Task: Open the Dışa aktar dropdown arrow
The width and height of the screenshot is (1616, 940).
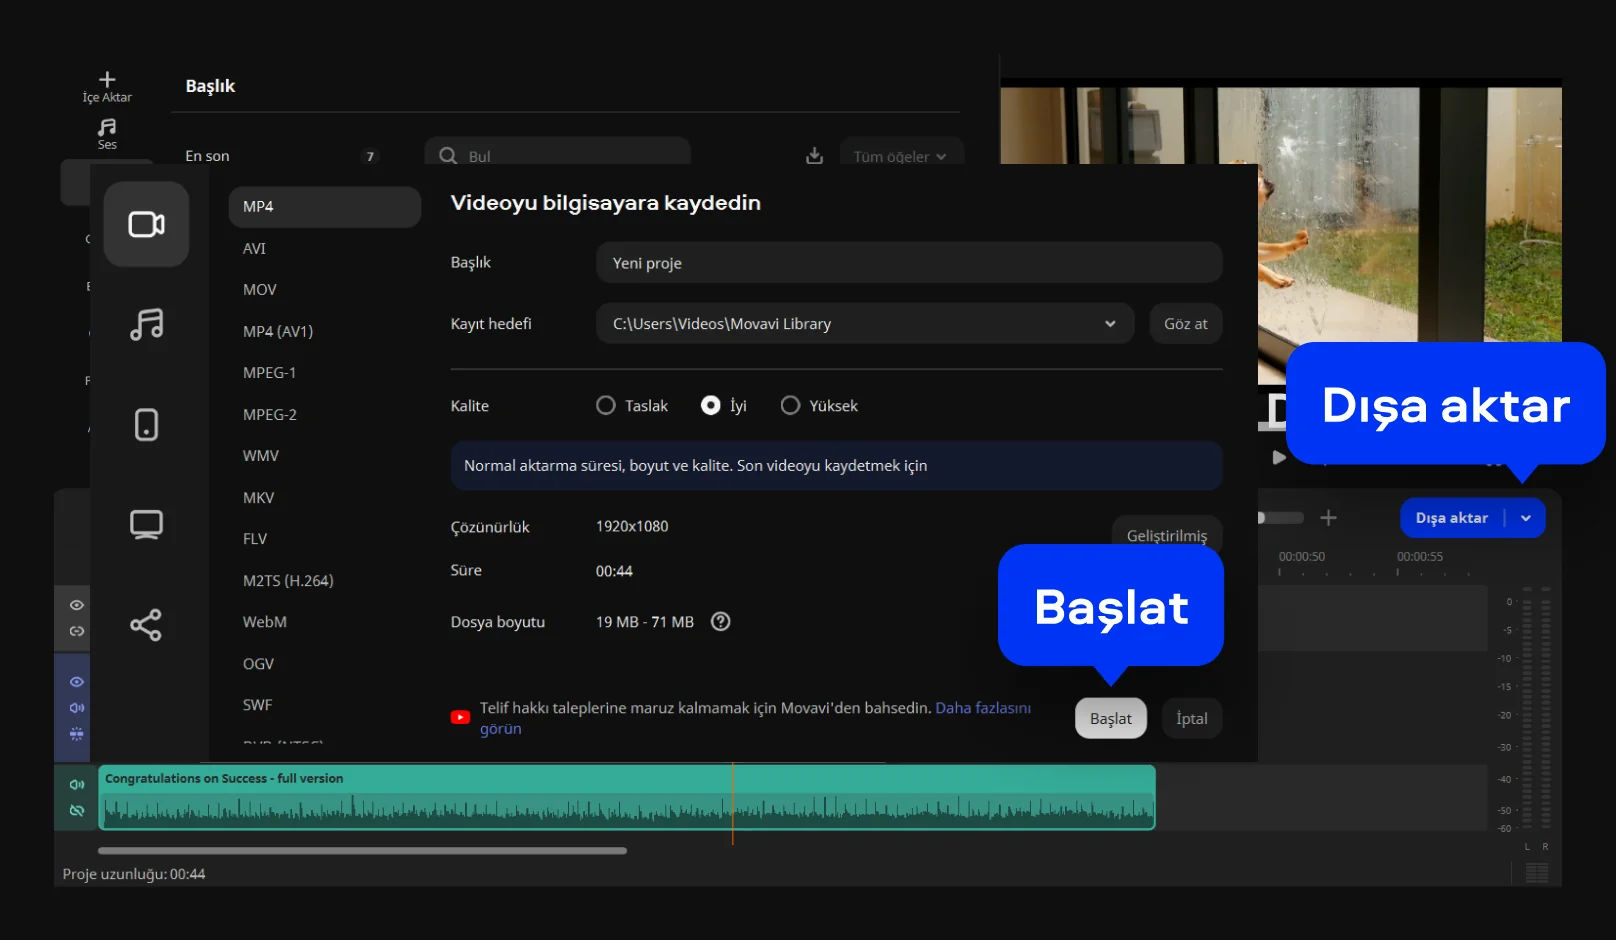Action: (1525, 518)
